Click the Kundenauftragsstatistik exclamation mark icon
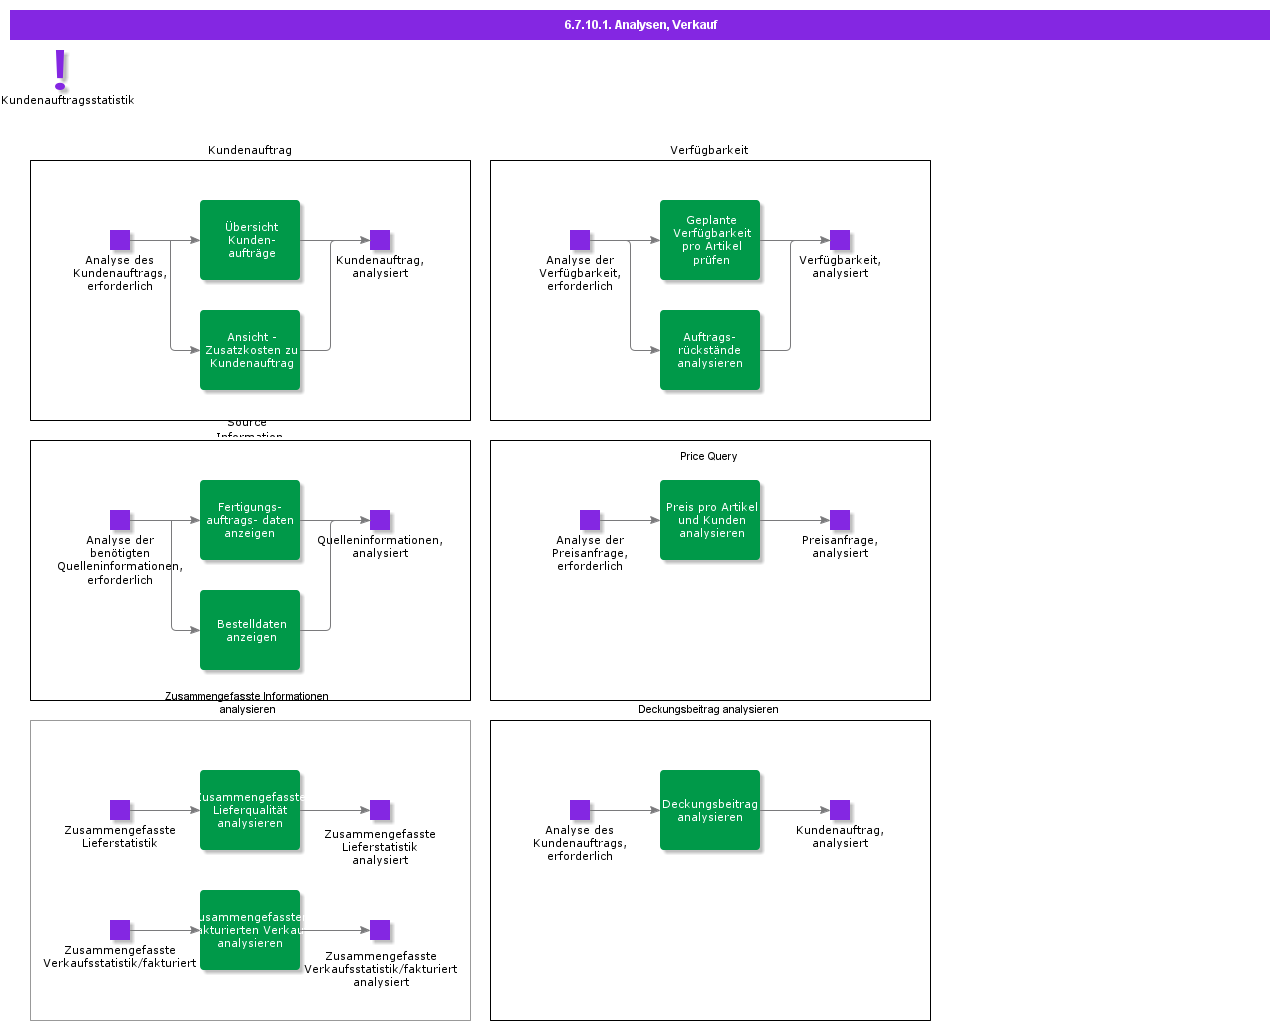The height and width of the screenshot is (1030, 1280). tap(60, 70)
